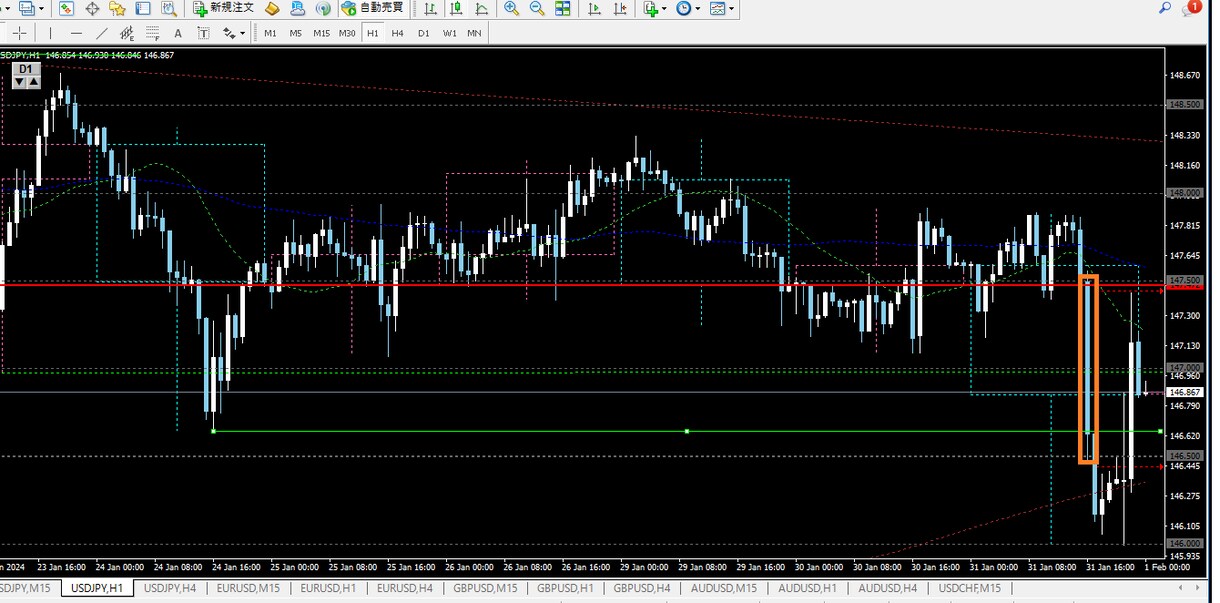Toggle the candlestick chart type button
1220x603 pixels.
point(456,9)
